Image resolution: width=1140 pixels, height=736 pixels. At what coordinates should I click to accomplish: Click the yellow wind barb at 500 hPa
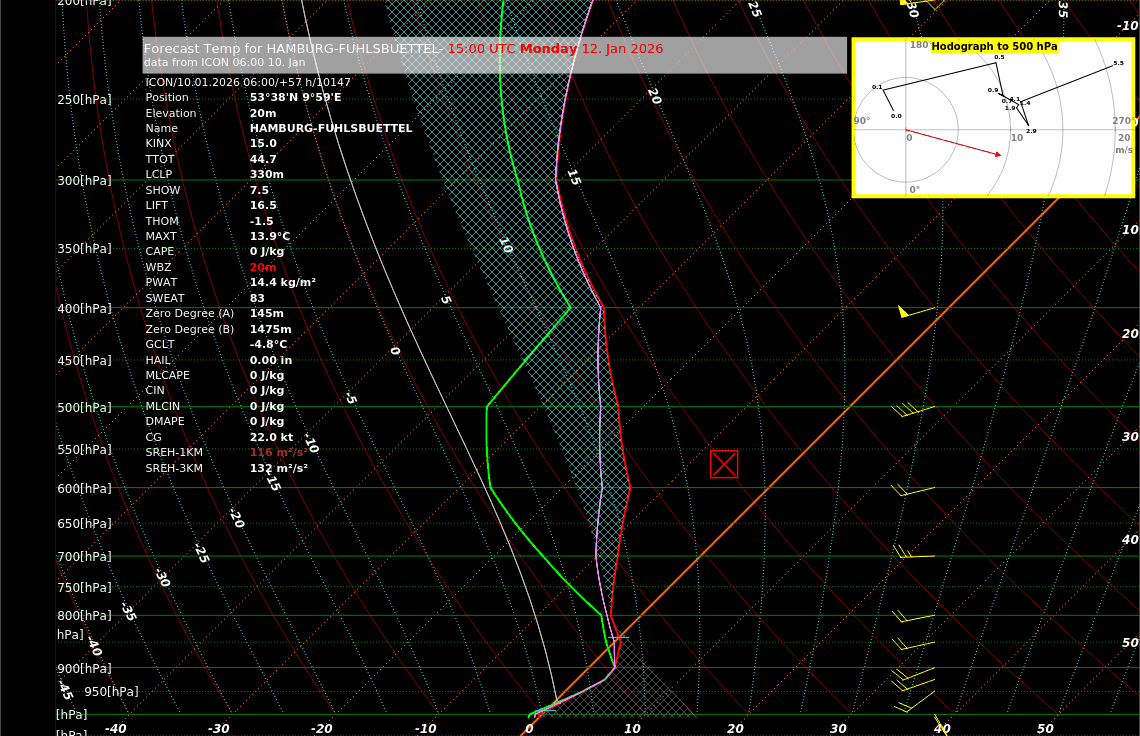pos(912,409)
